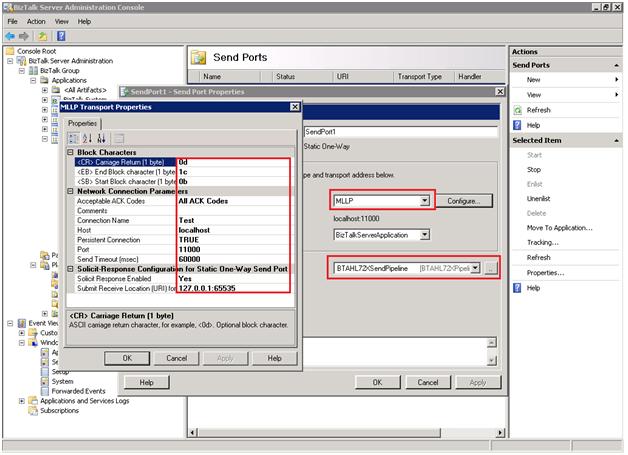The width and height of the screenshot is (628, 455).
Task: Click Send Timeout value 60000
Action: (x=189, y=259)
